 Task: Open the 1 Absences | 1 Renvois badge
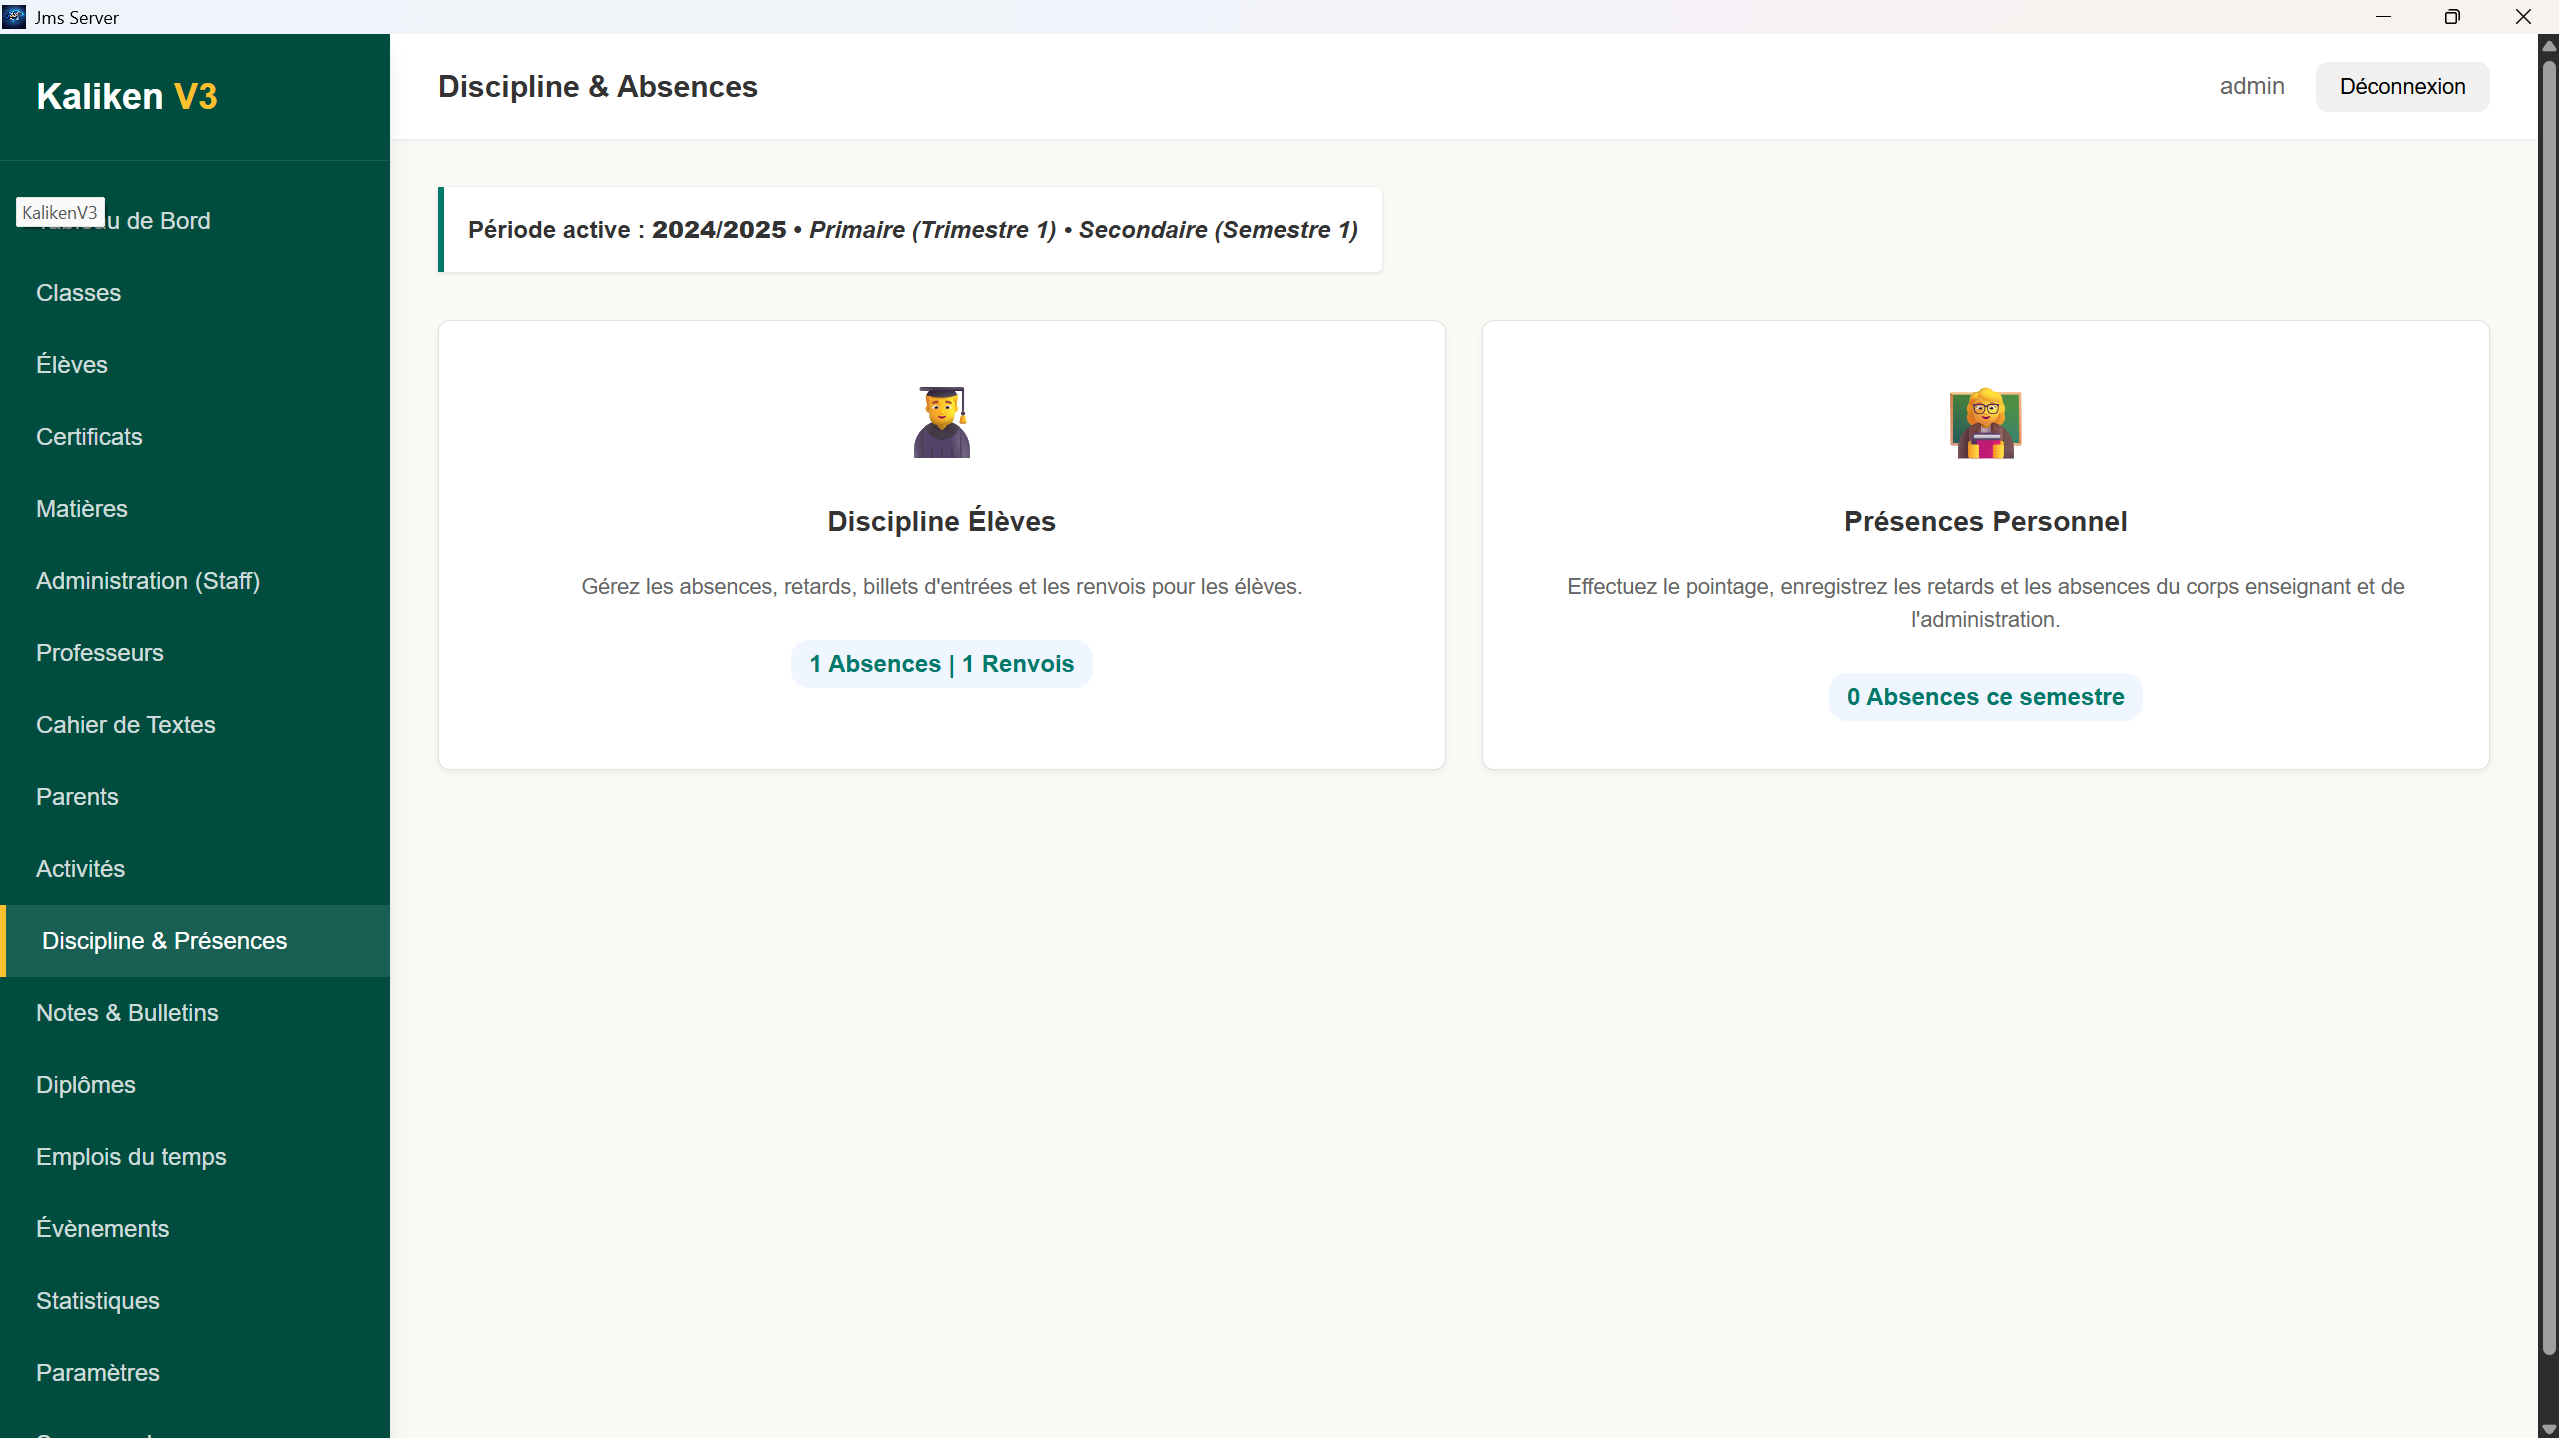click(x=941, y=664)
